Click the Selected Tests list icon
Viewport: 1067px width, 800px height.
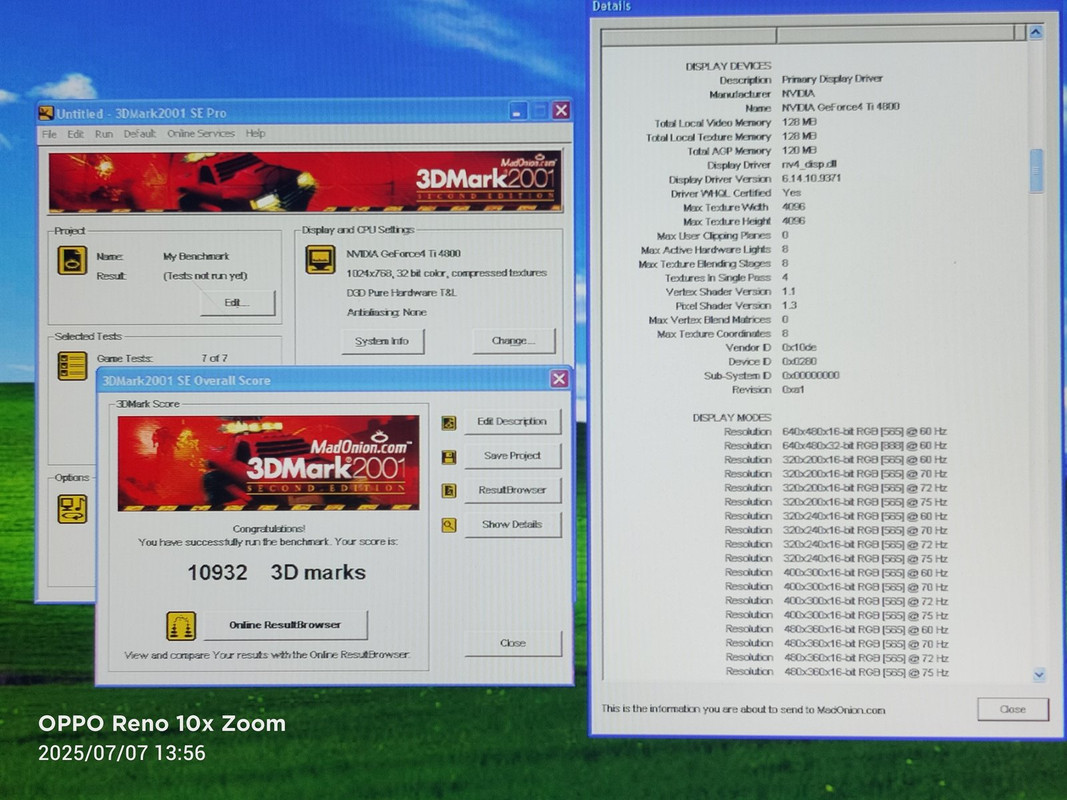click(72, 366)
